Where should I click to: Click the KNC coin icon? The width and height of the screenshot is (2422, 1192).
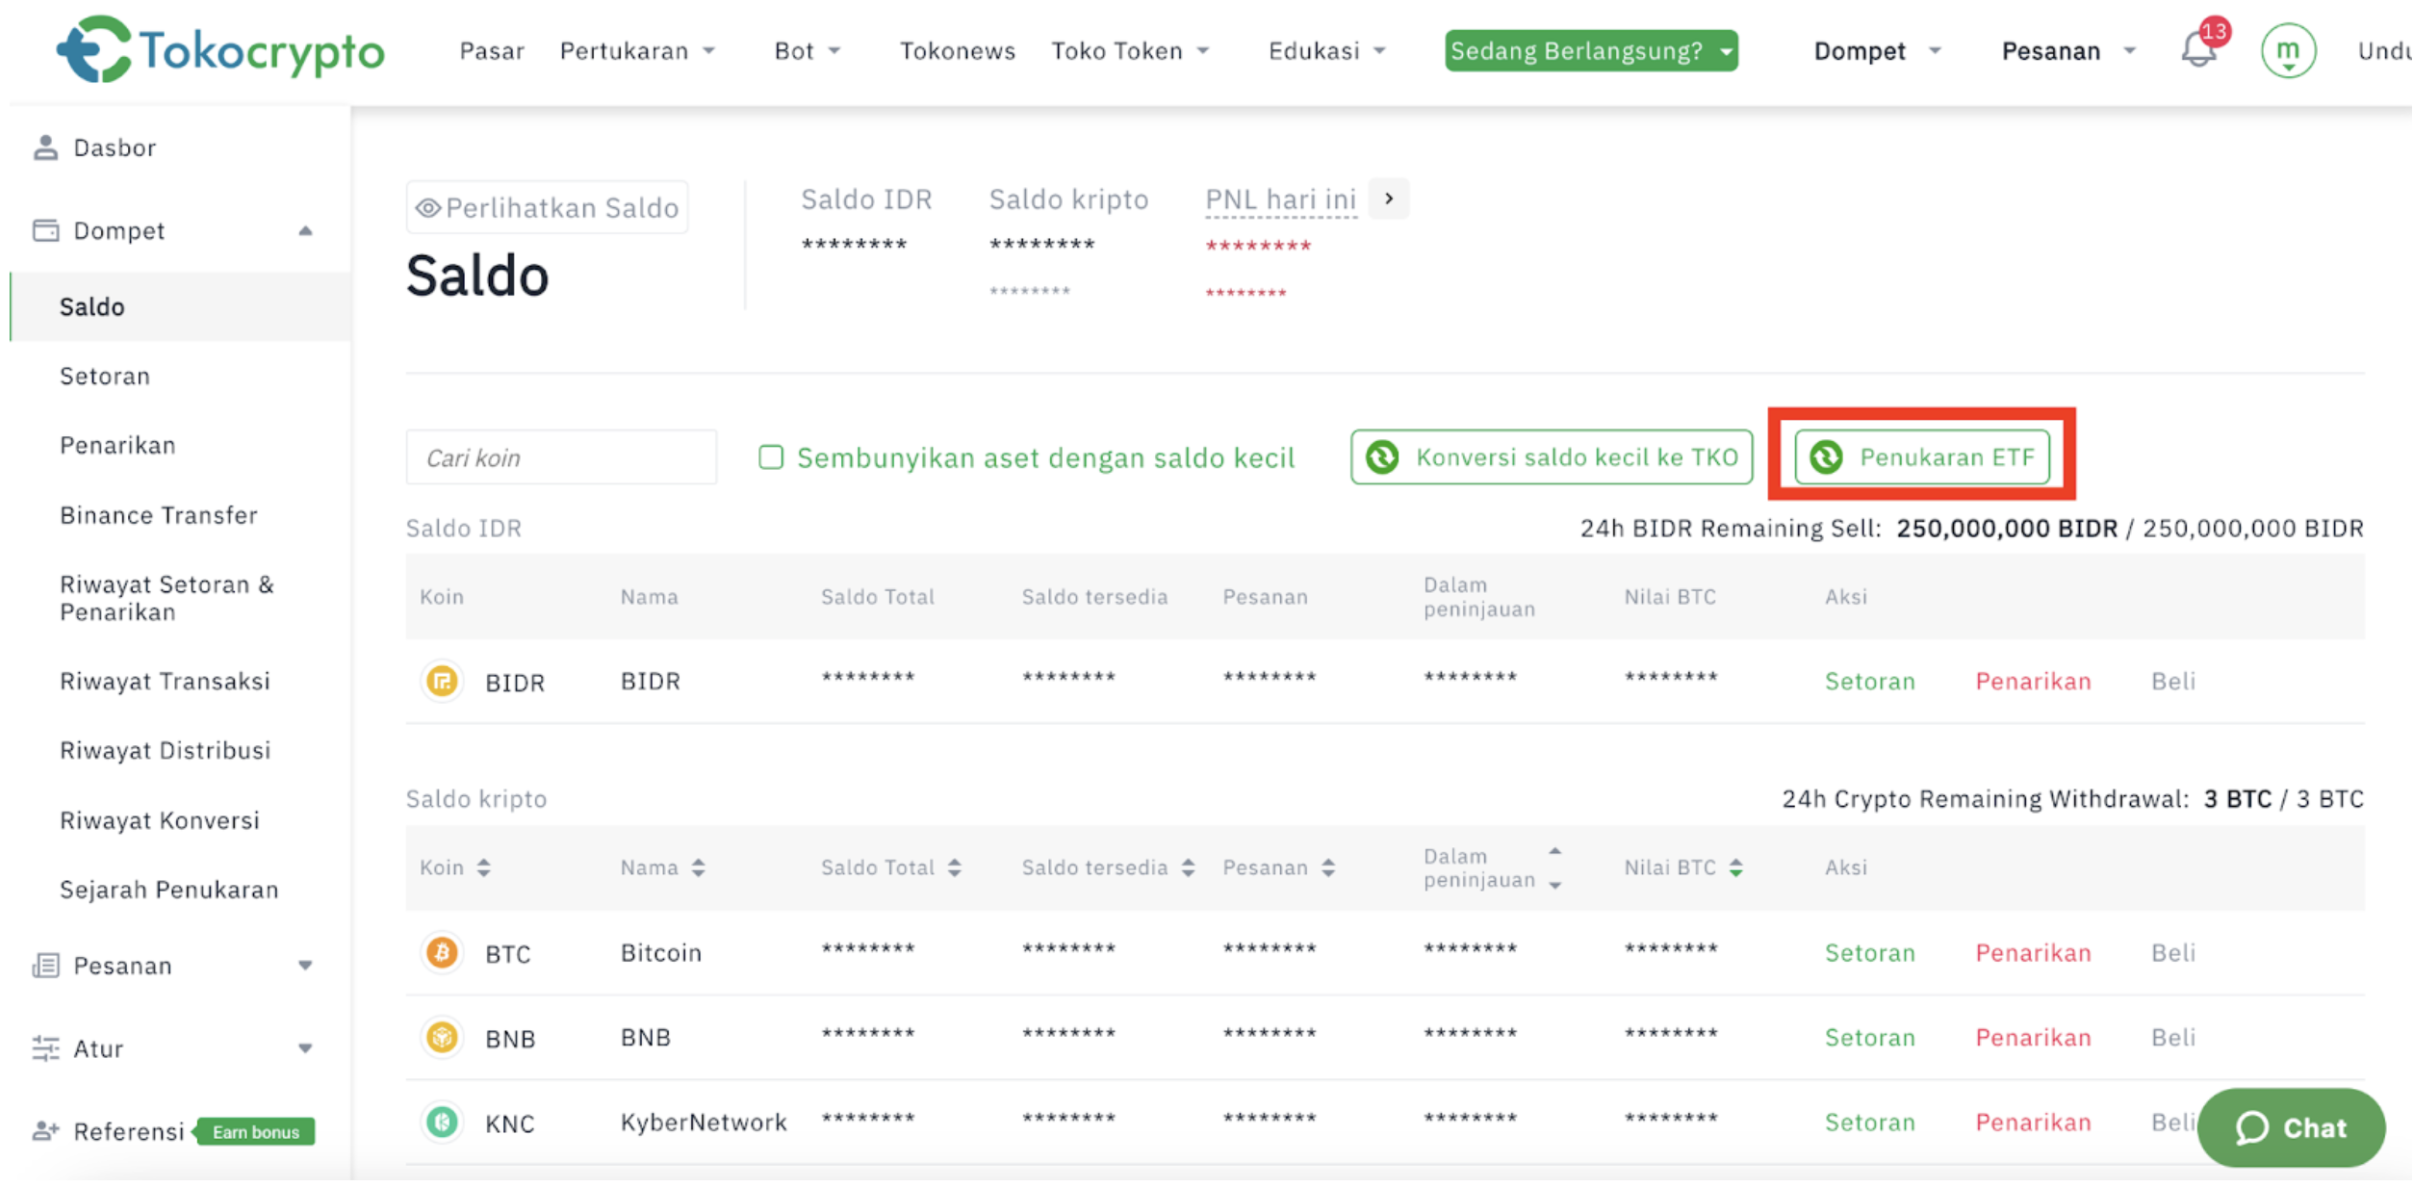click(x=442, y=1123)
